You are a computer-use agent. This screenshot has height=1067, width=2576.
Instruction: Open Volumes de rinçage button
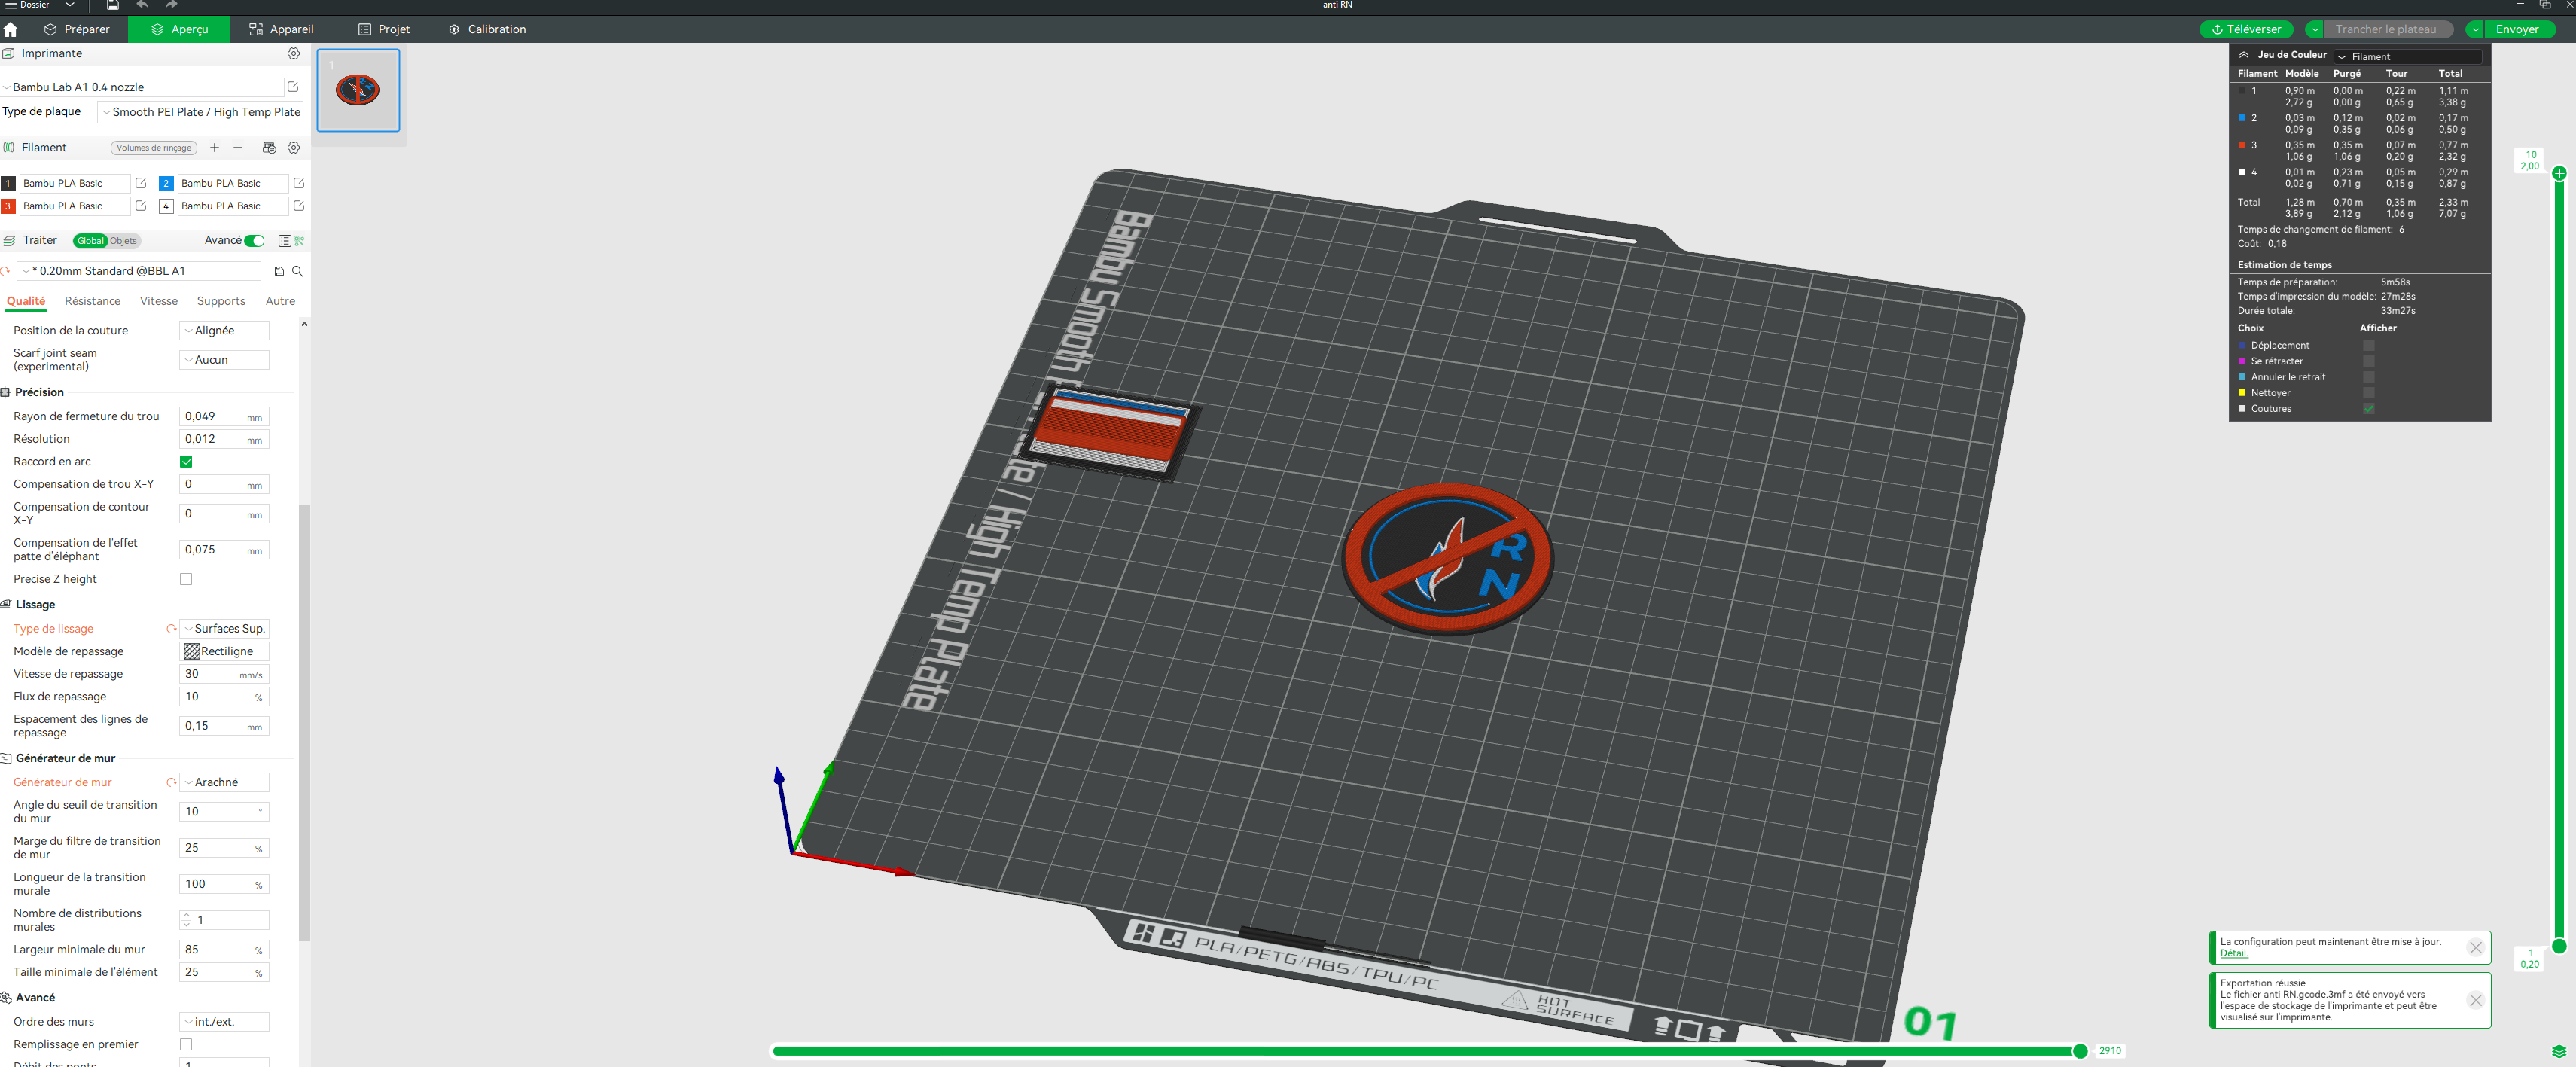coord(153,148)
